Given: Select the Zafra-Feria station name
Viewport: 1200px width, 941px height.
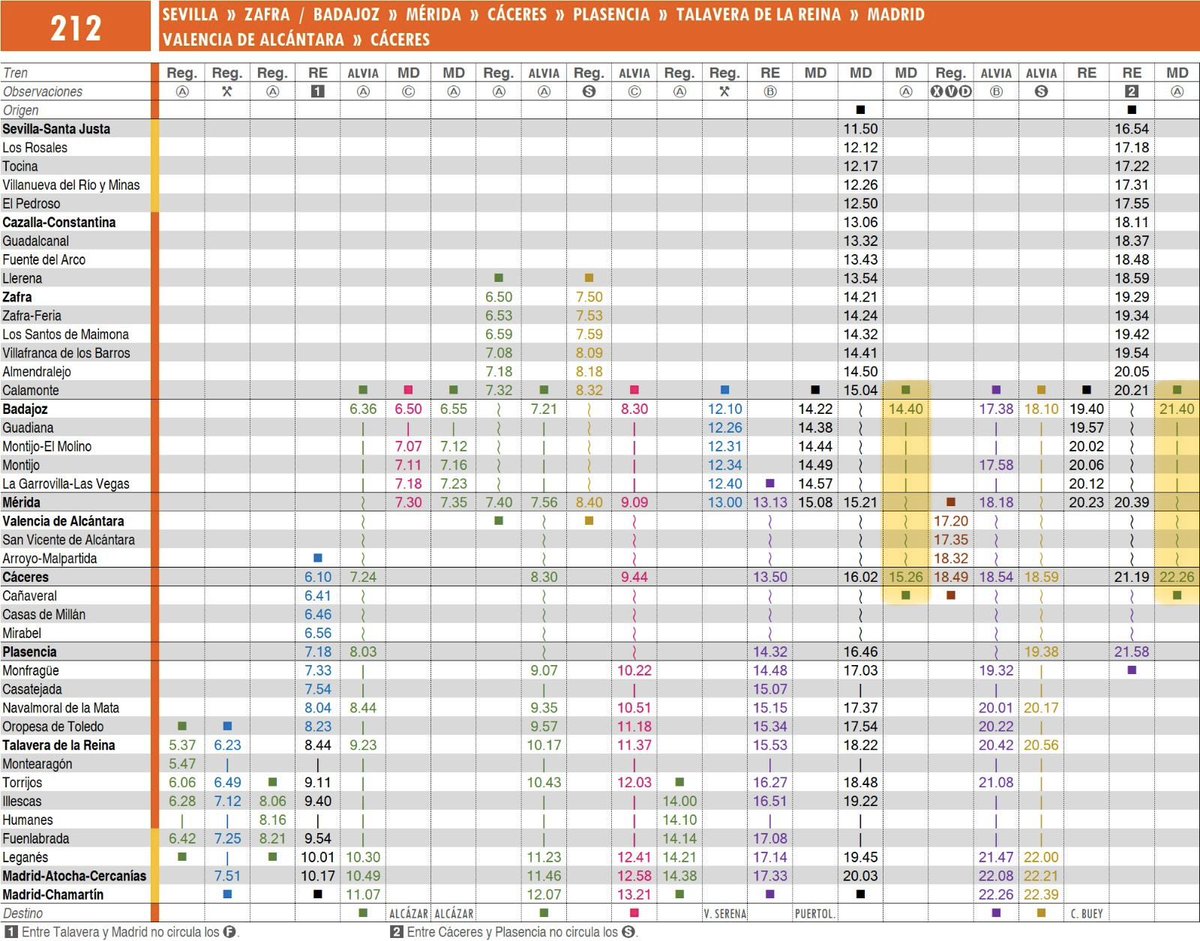Looking at the screenshot, I should click(32, 316).
